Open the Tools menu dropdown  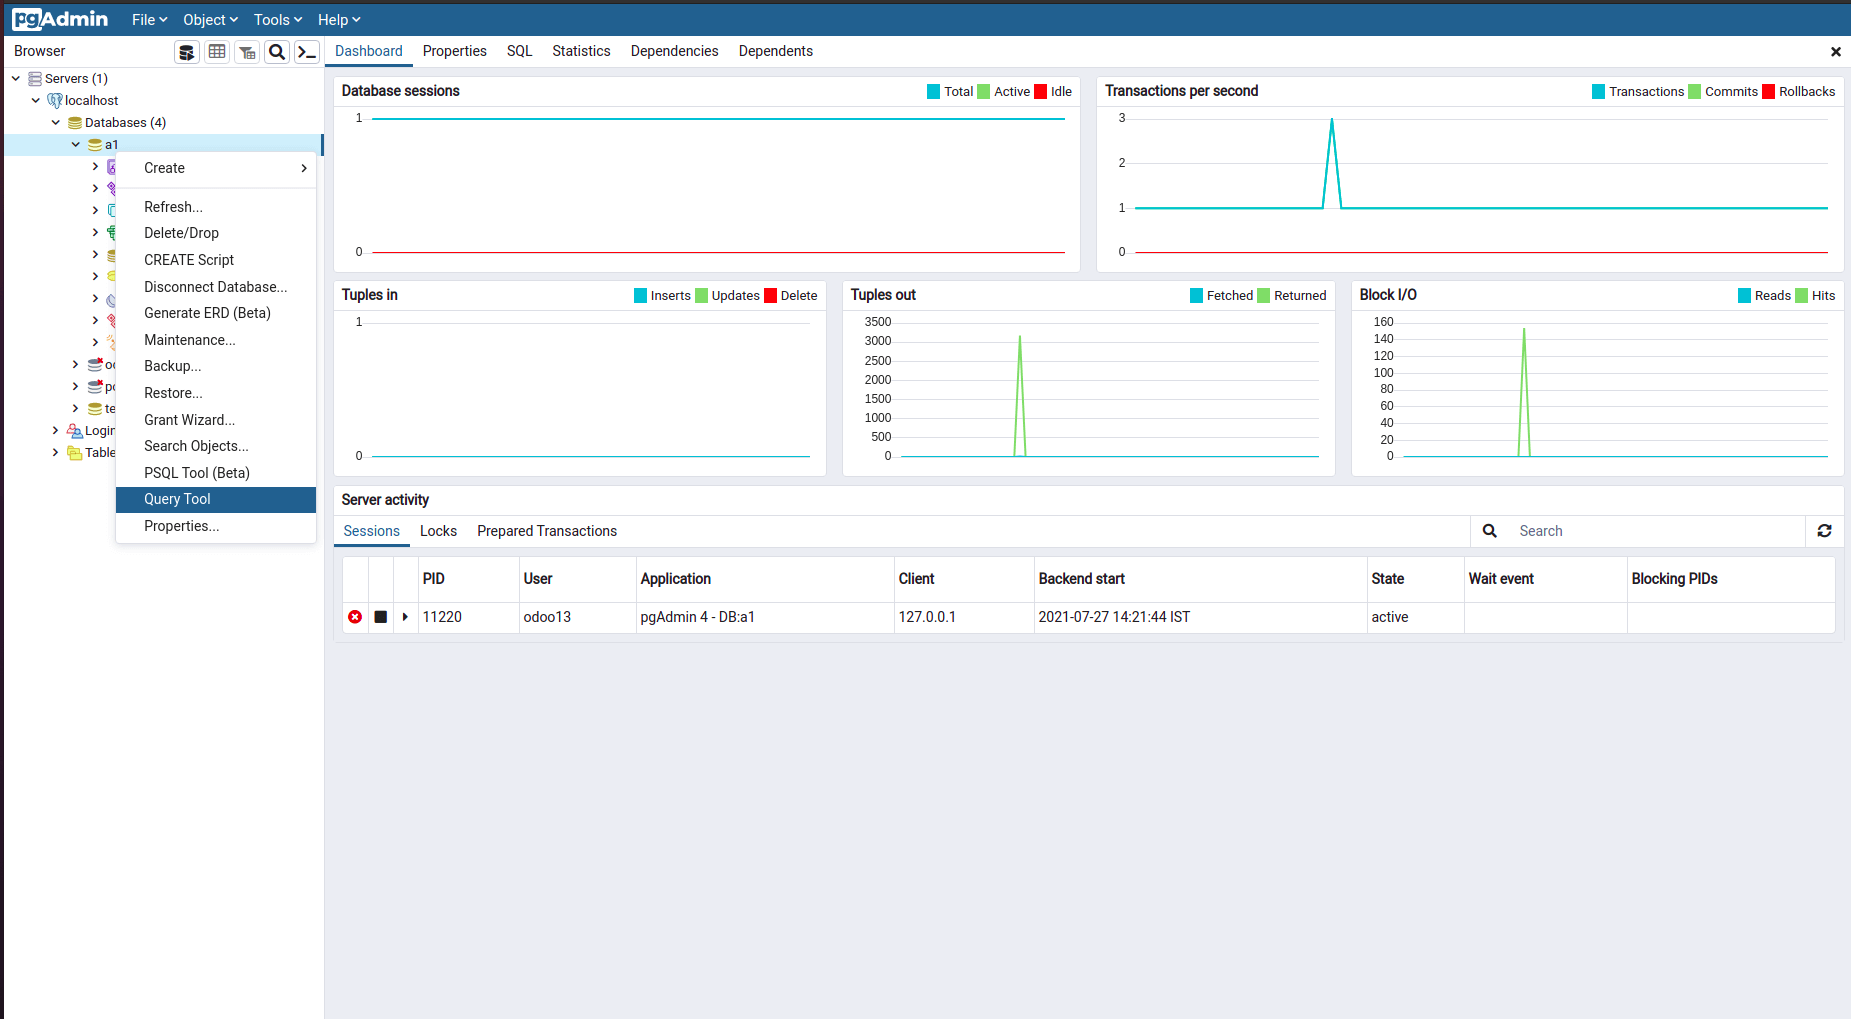pos(277,20)
